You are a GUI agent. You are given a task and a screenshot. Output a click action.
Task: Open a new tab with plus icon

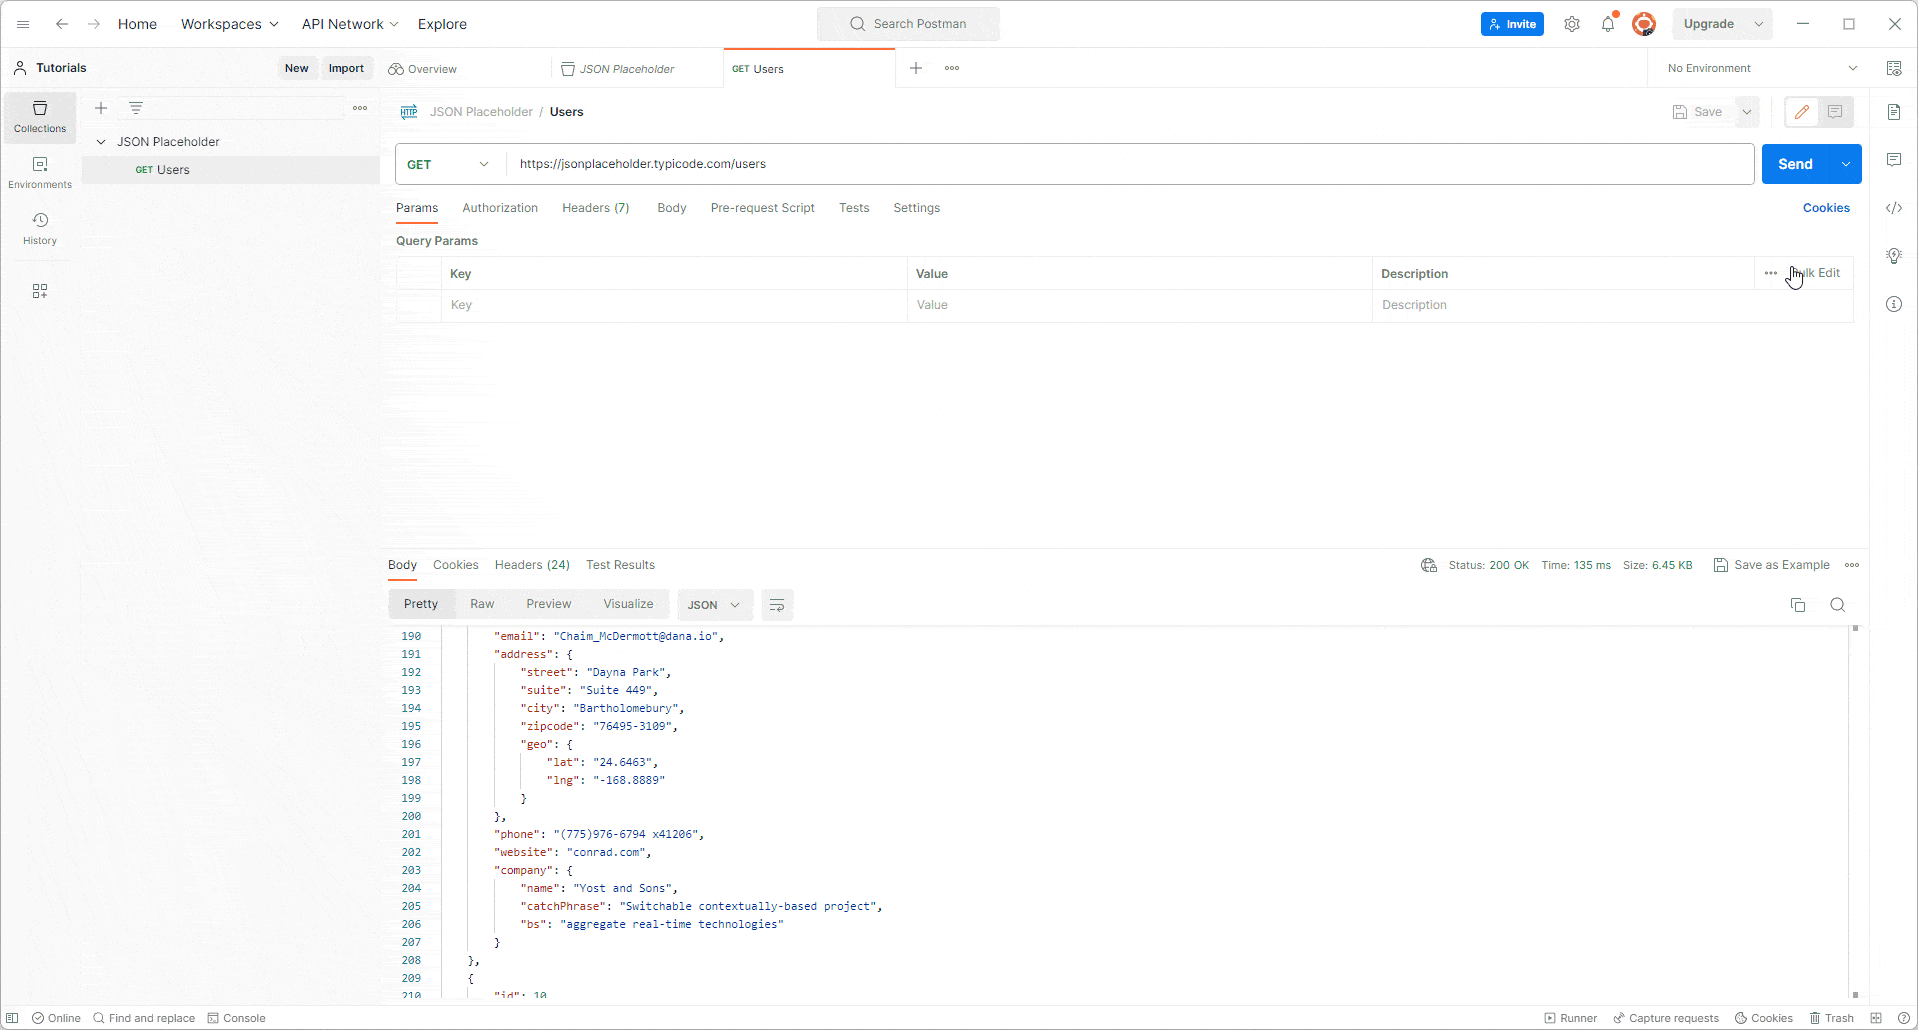[x=916, y=68]
